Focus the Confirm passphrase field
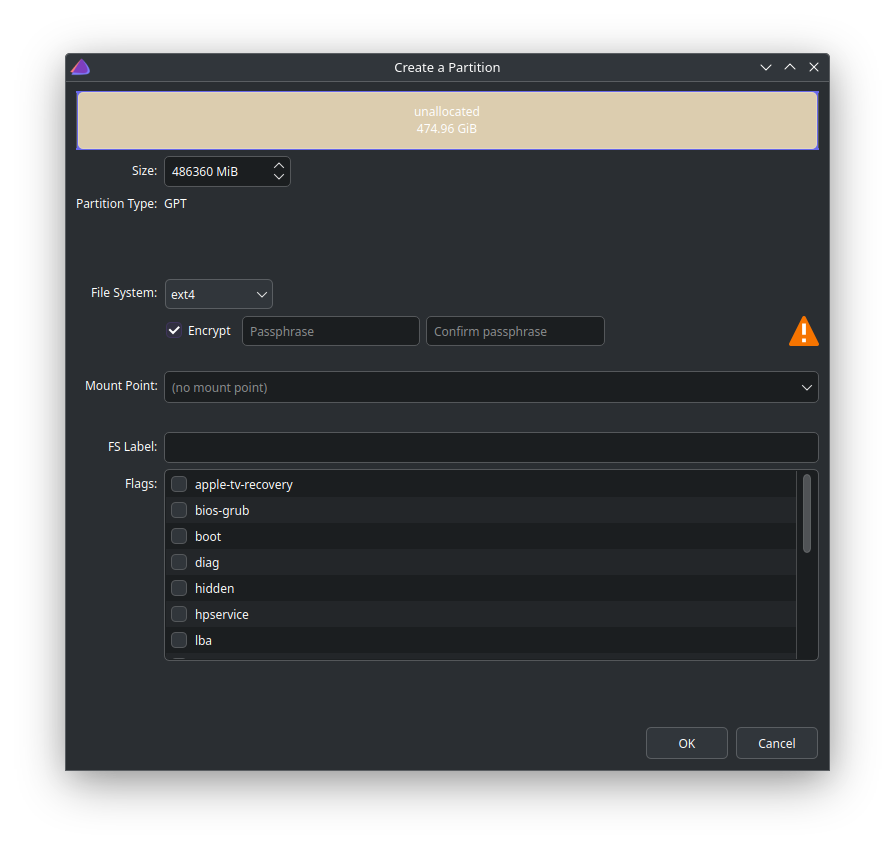Screen dimensions: 896x849 515,331
